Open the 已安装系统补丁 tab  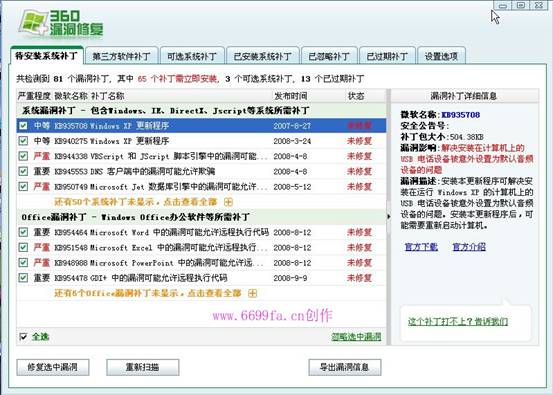point(263,56)
